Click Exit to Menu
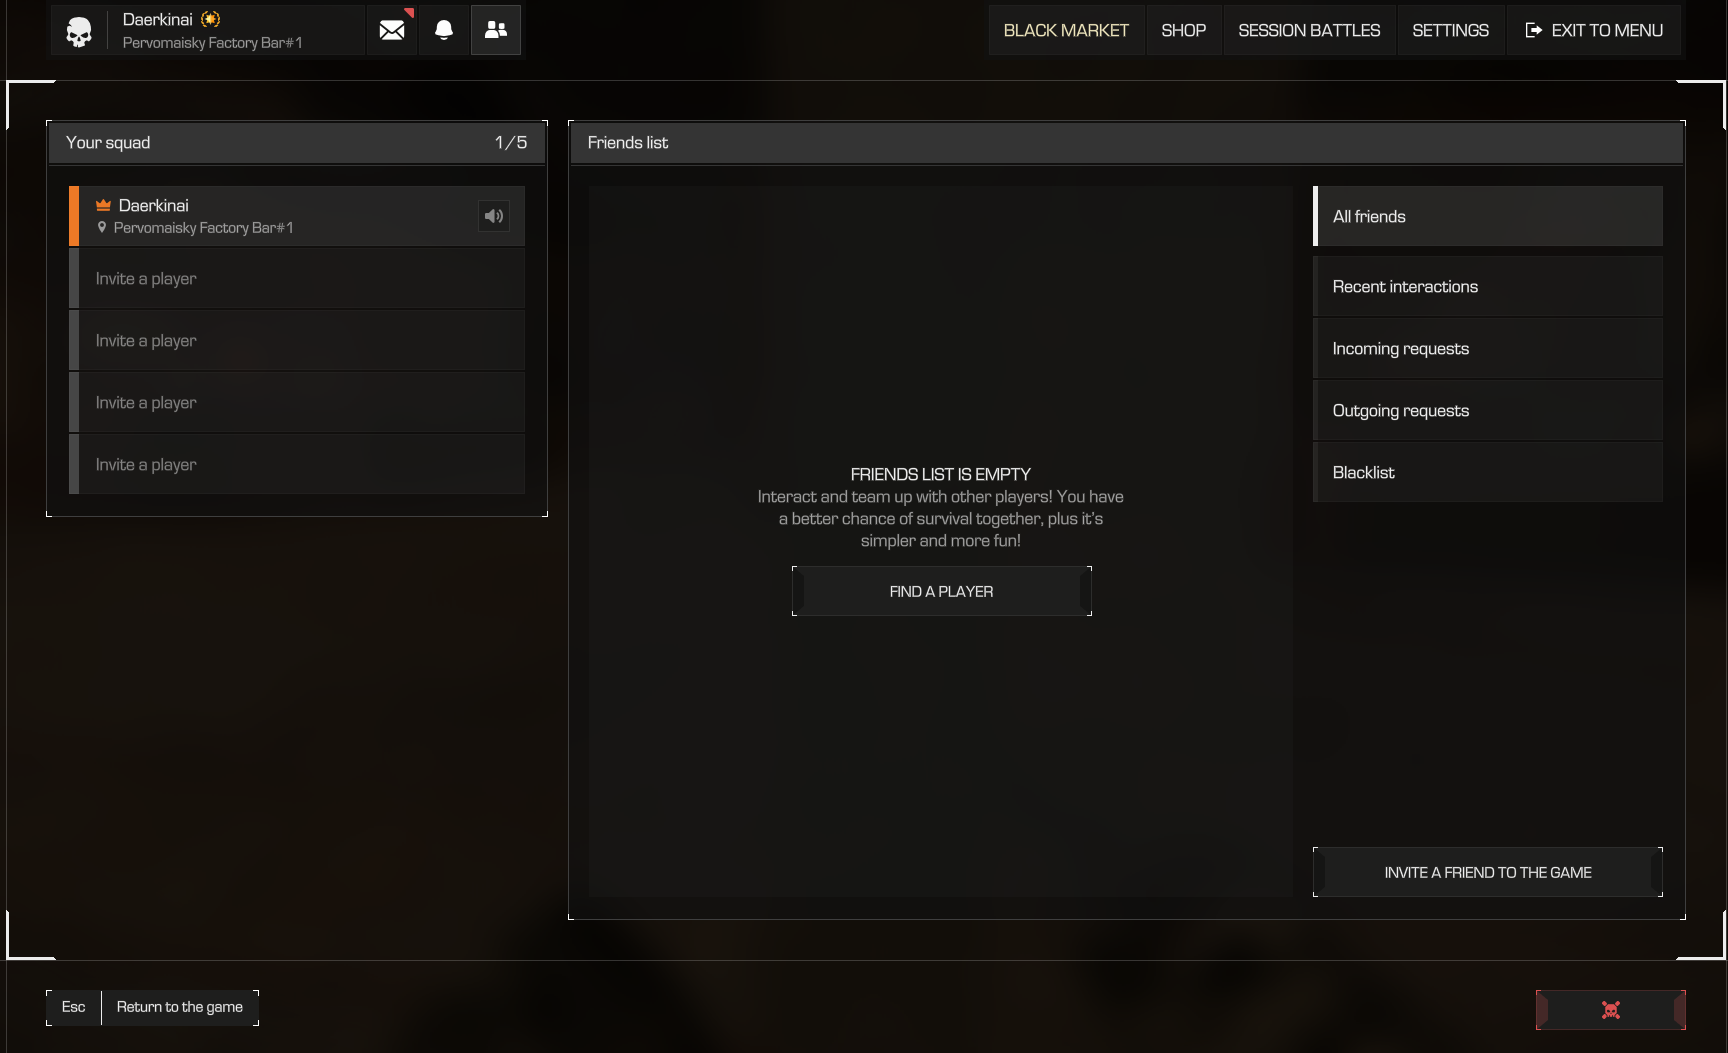 point(1594,30)
